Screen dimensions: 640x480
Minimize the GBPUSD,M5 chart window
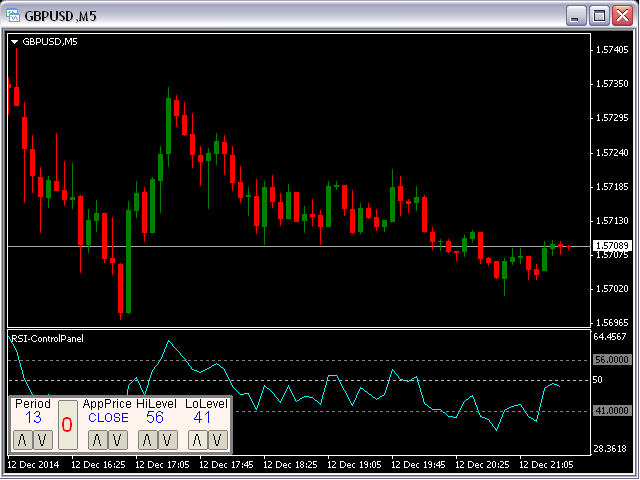[x=576, y=16]
